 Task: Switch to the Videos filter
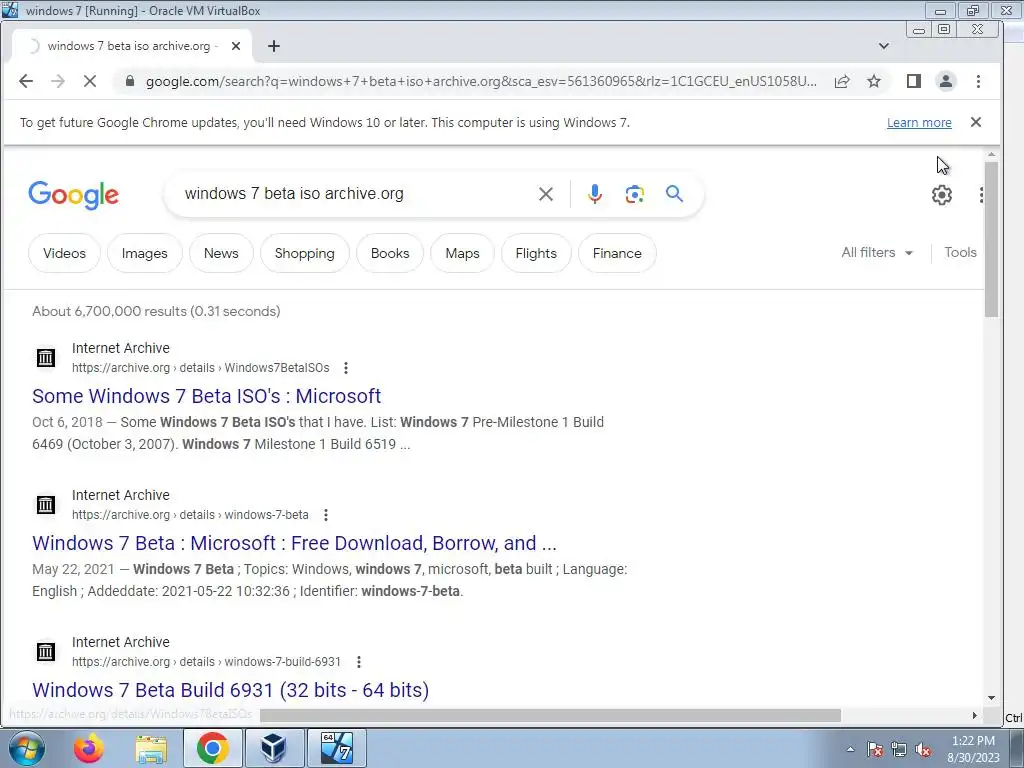64,253
